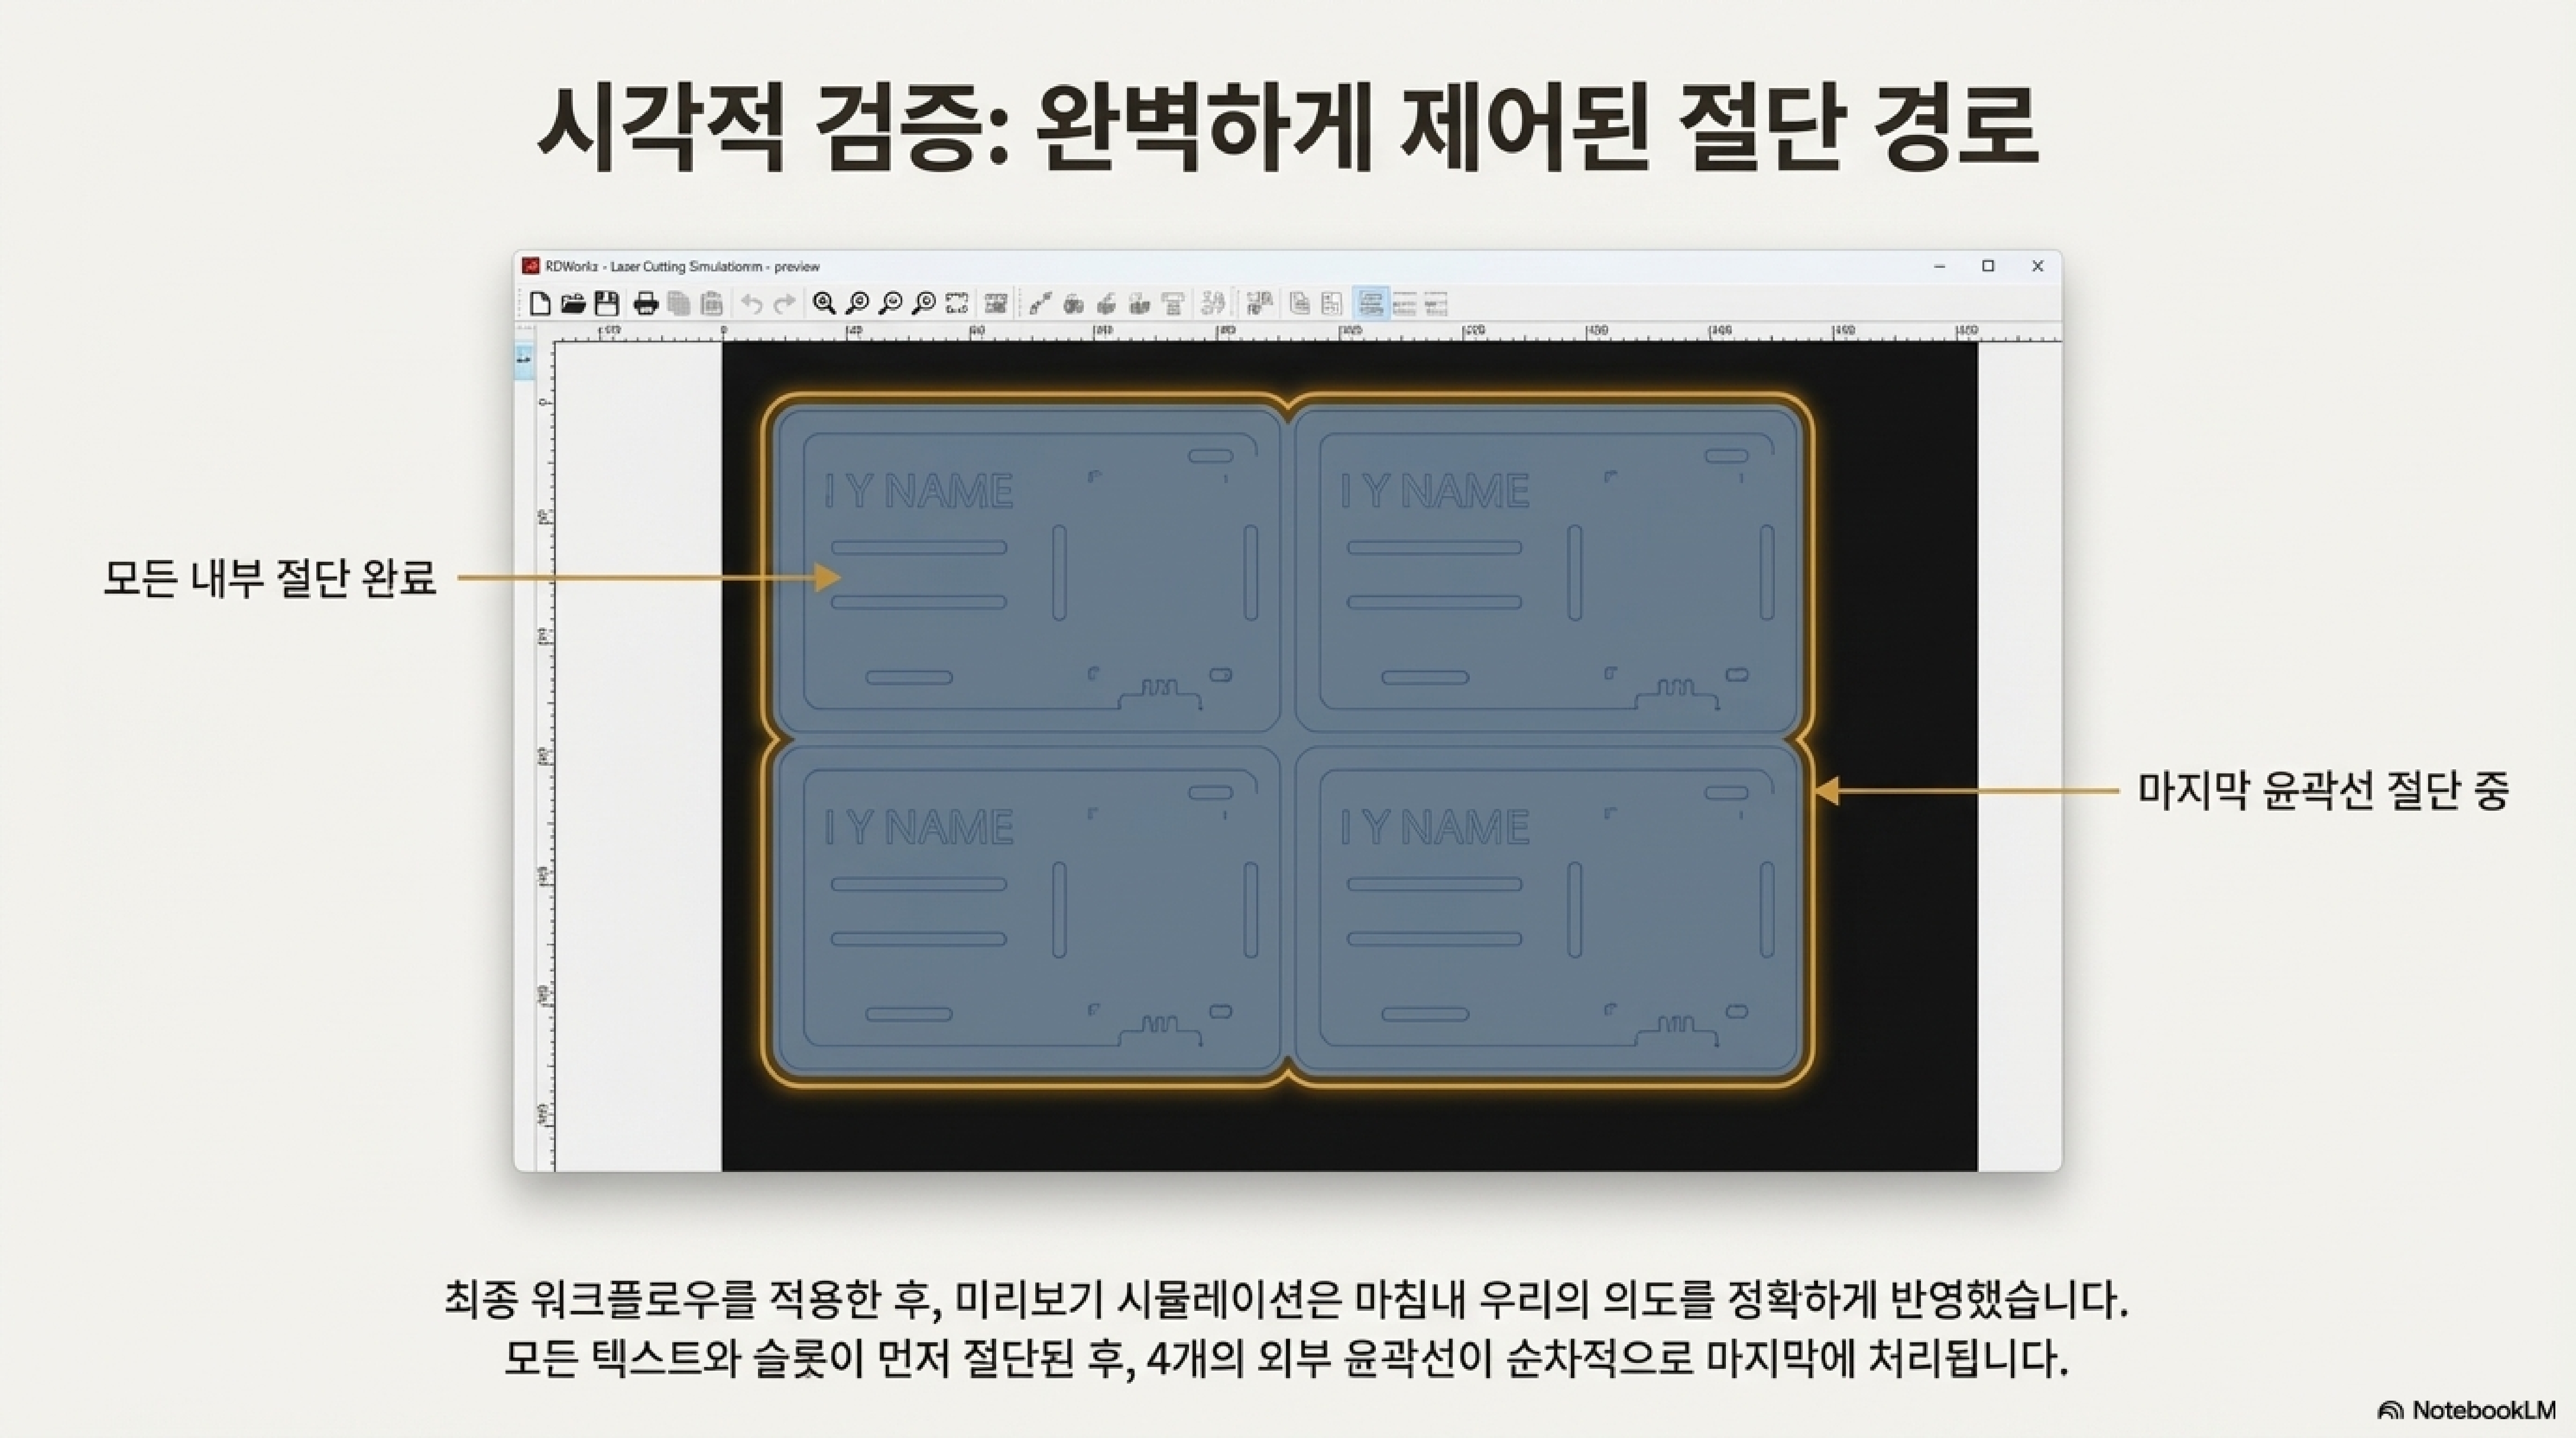
Task: Open a file with the folder icon
Action: click(573, 303)
